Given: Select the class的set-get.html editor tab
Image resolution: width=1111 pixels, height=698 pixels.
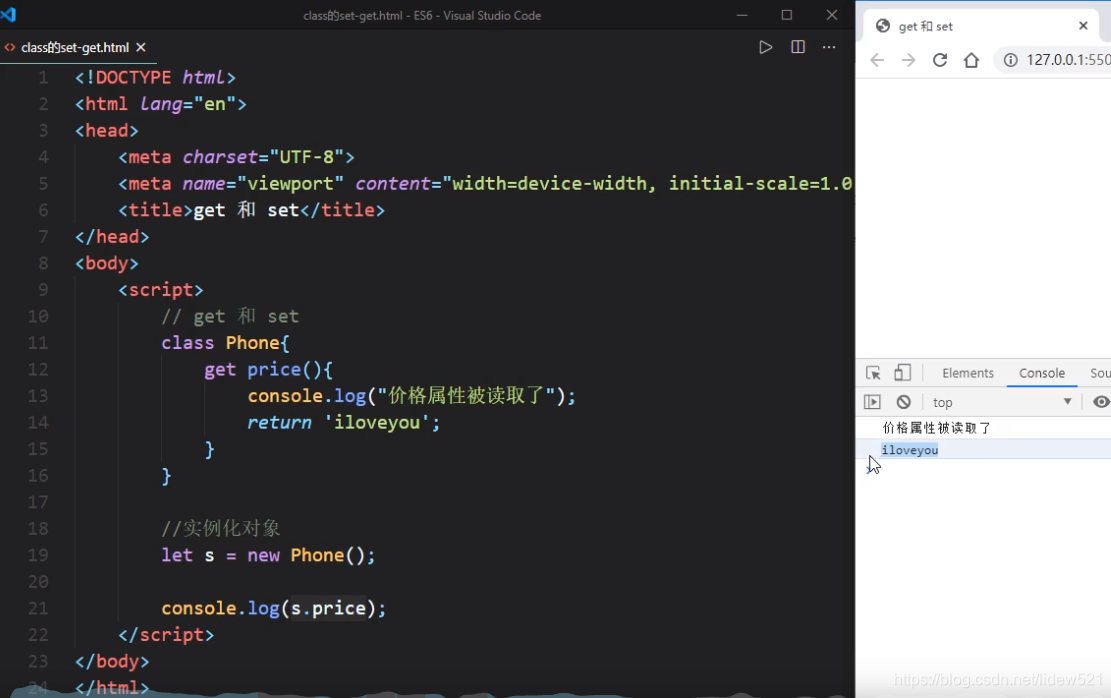Looking at the screenshot, I should tap(75, 47).
